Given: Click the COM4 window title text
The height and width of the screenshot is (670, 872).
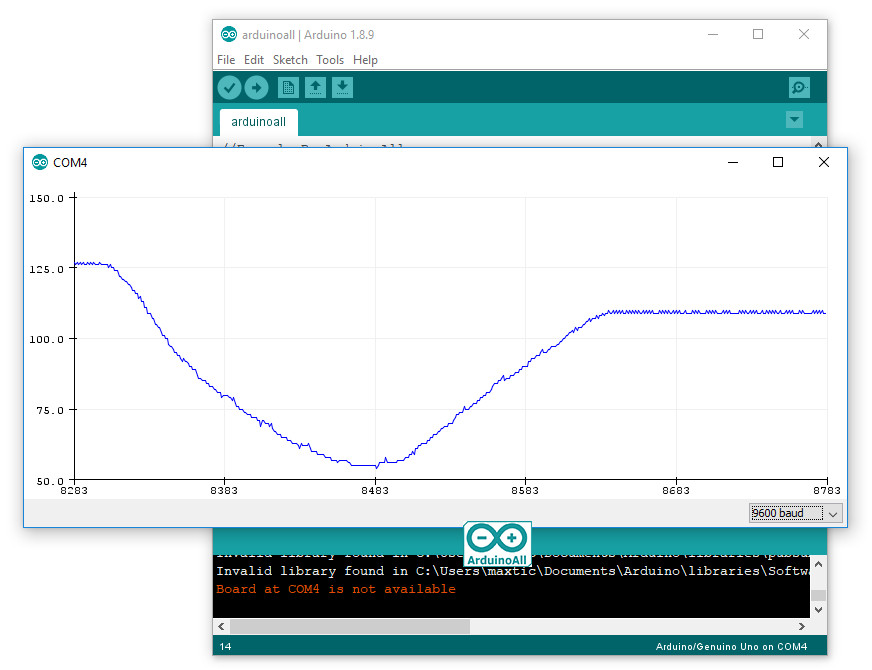Looking at the screenshot, I should point(70,162).
